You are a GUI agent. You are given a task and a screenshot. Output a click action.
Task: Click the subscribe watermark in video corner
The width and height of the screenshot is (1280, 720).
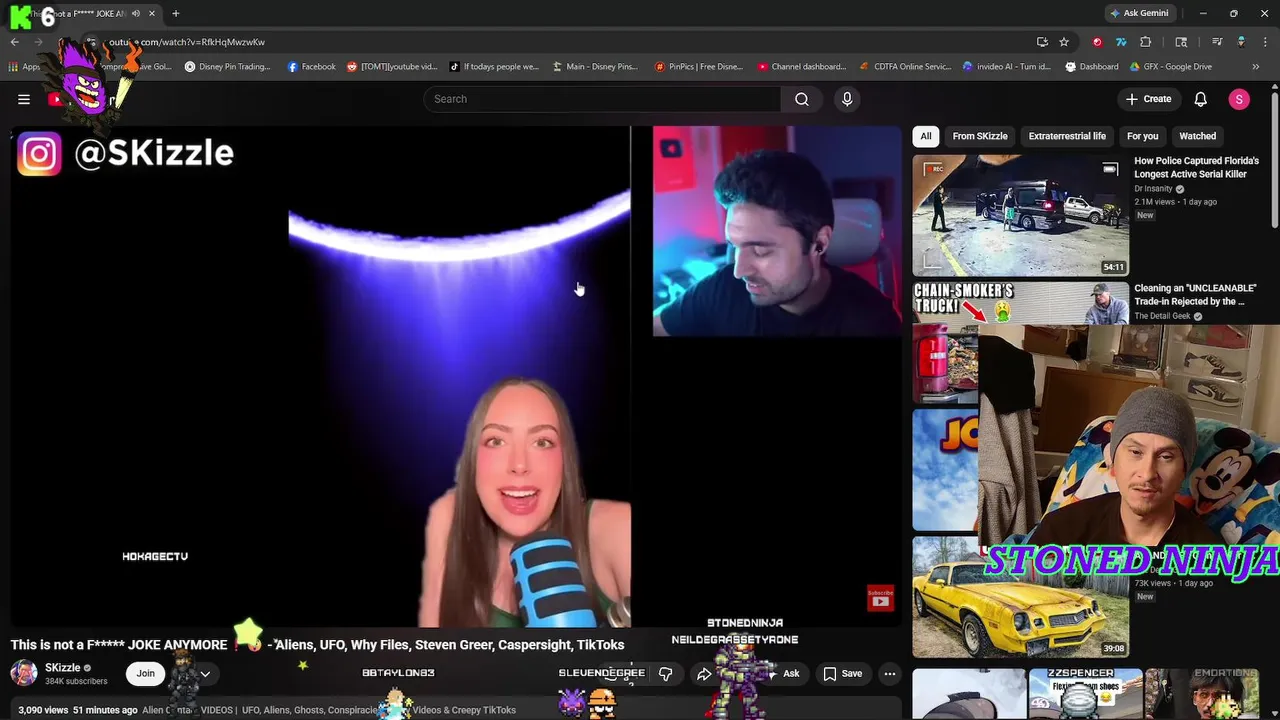coord(880,598)
